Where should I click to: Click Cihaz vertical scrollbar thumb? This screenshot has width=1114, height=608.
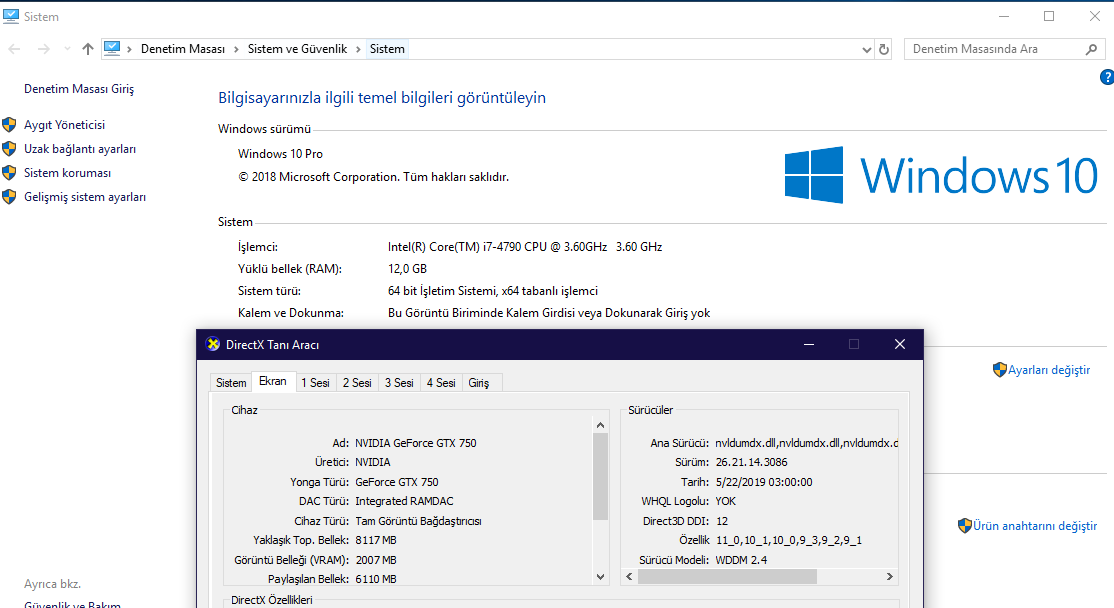(x=600, y=476)
